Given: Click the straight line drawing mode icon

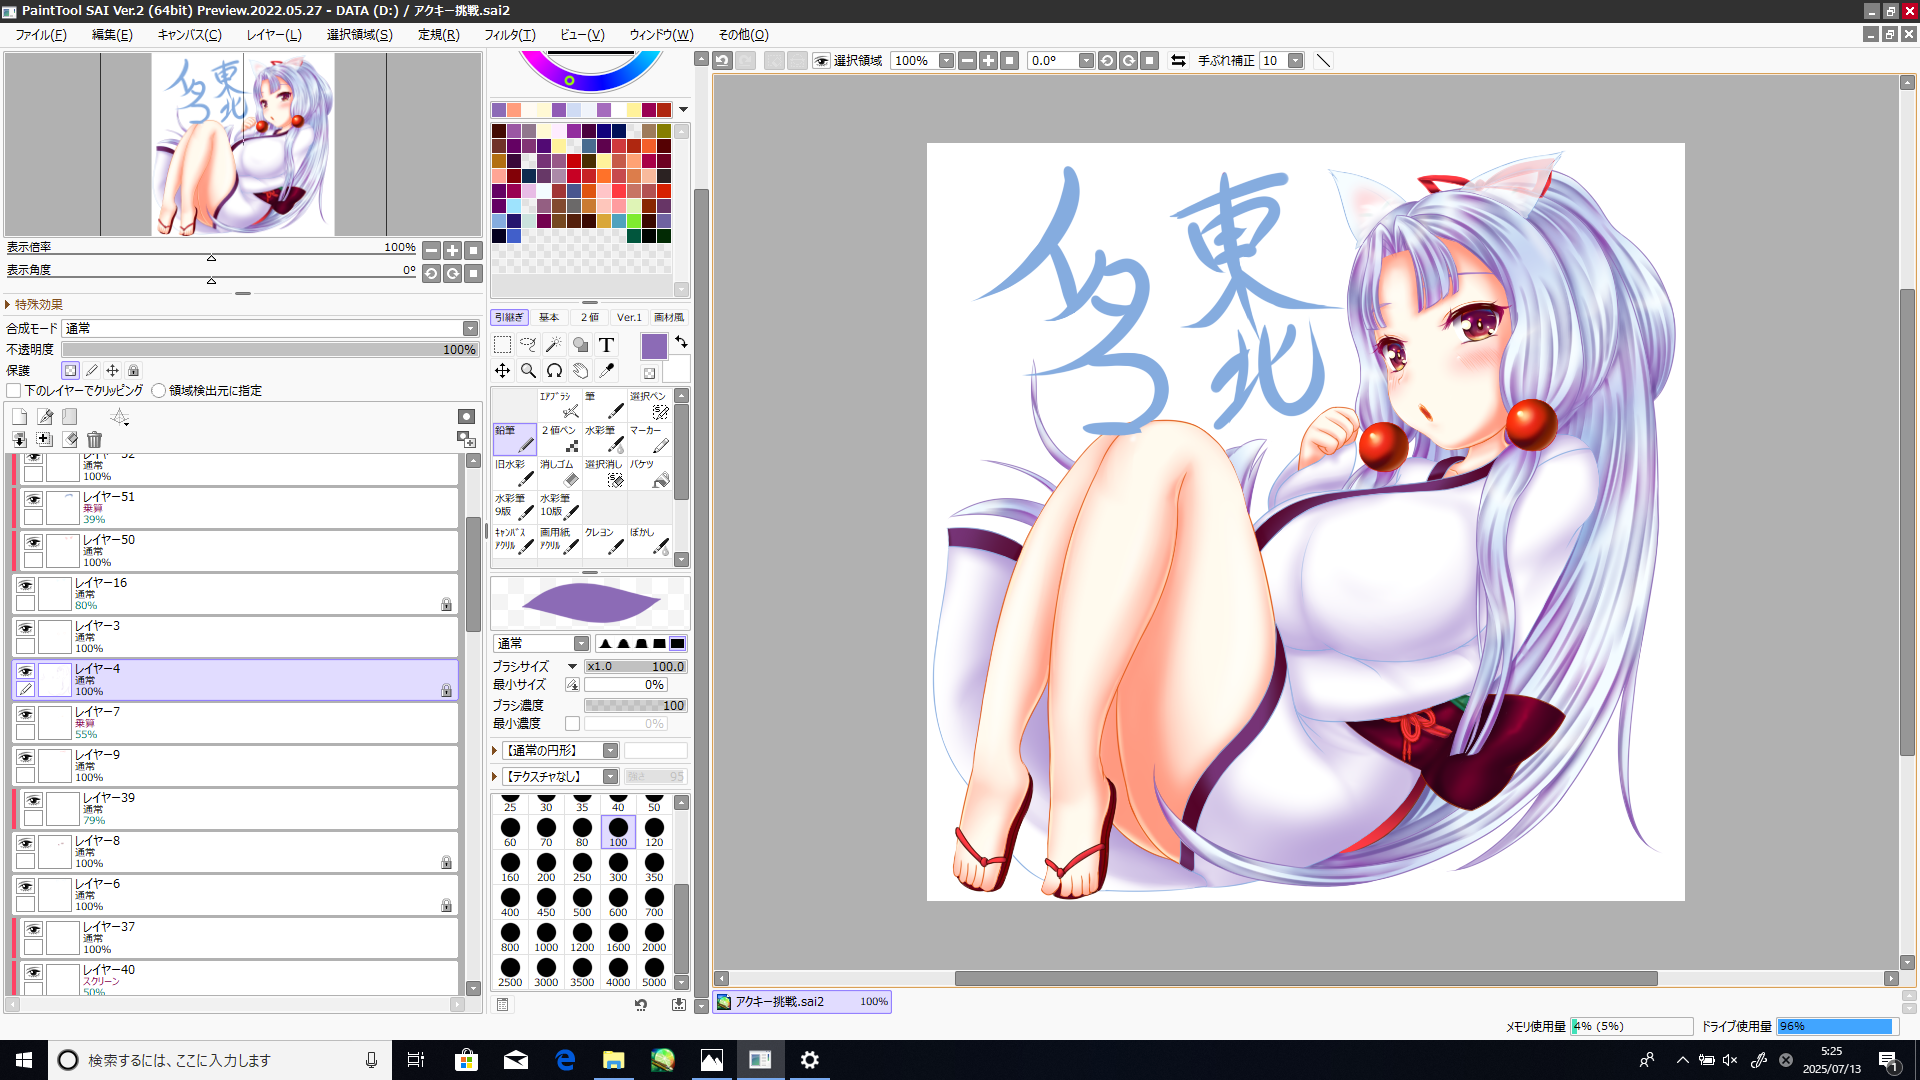Looking at the screenshot, I should [1323, 61].
